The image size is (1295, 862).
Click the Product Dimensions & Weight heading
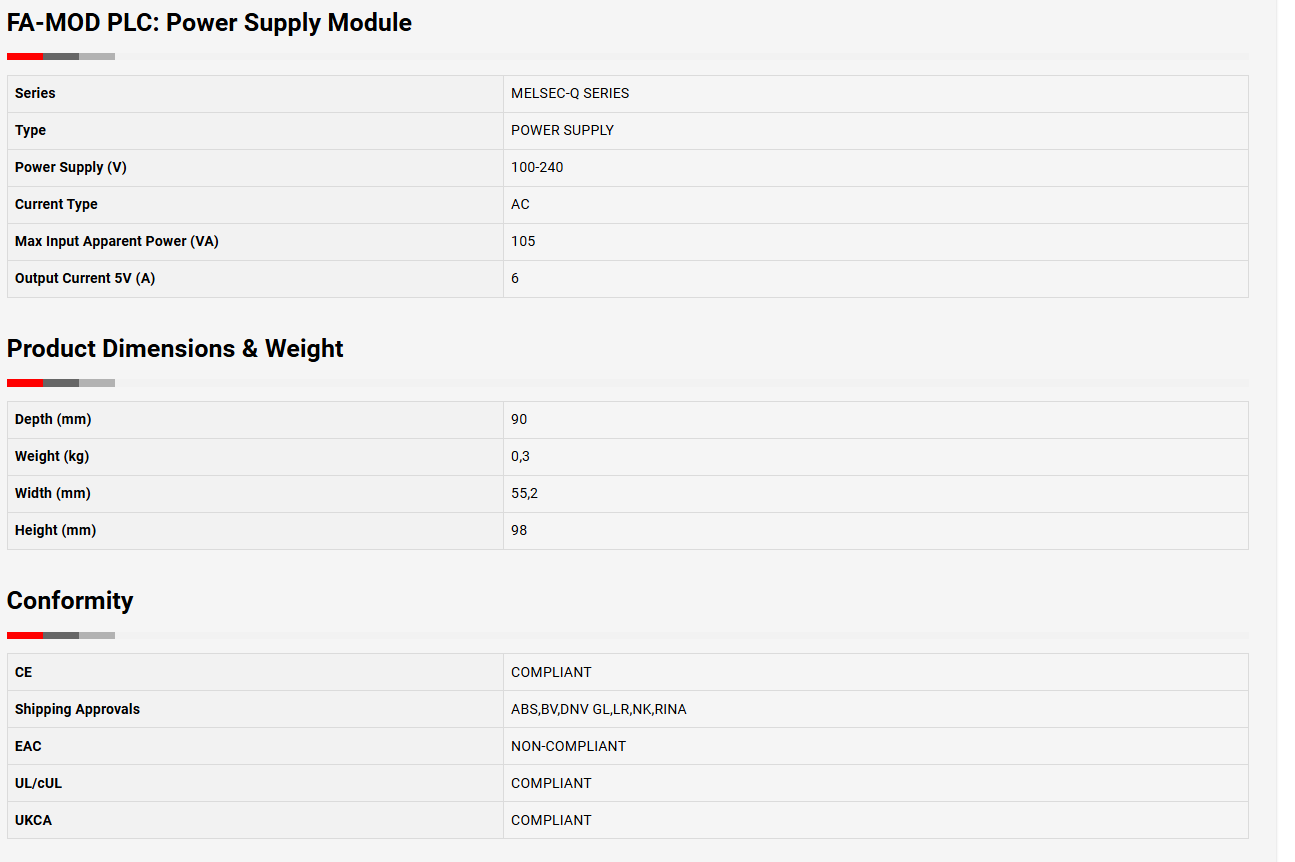175,349
